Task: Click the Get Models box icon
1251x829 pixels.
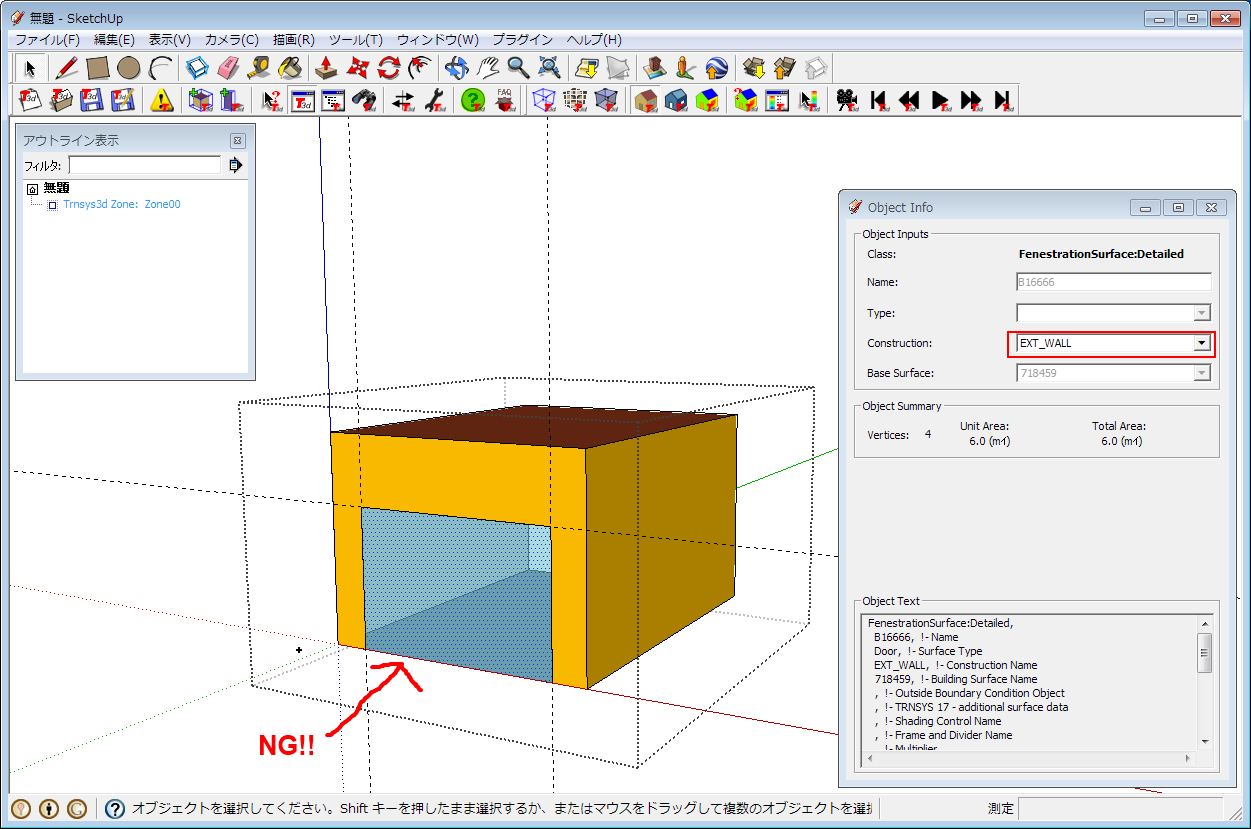Action: (754, 68)
